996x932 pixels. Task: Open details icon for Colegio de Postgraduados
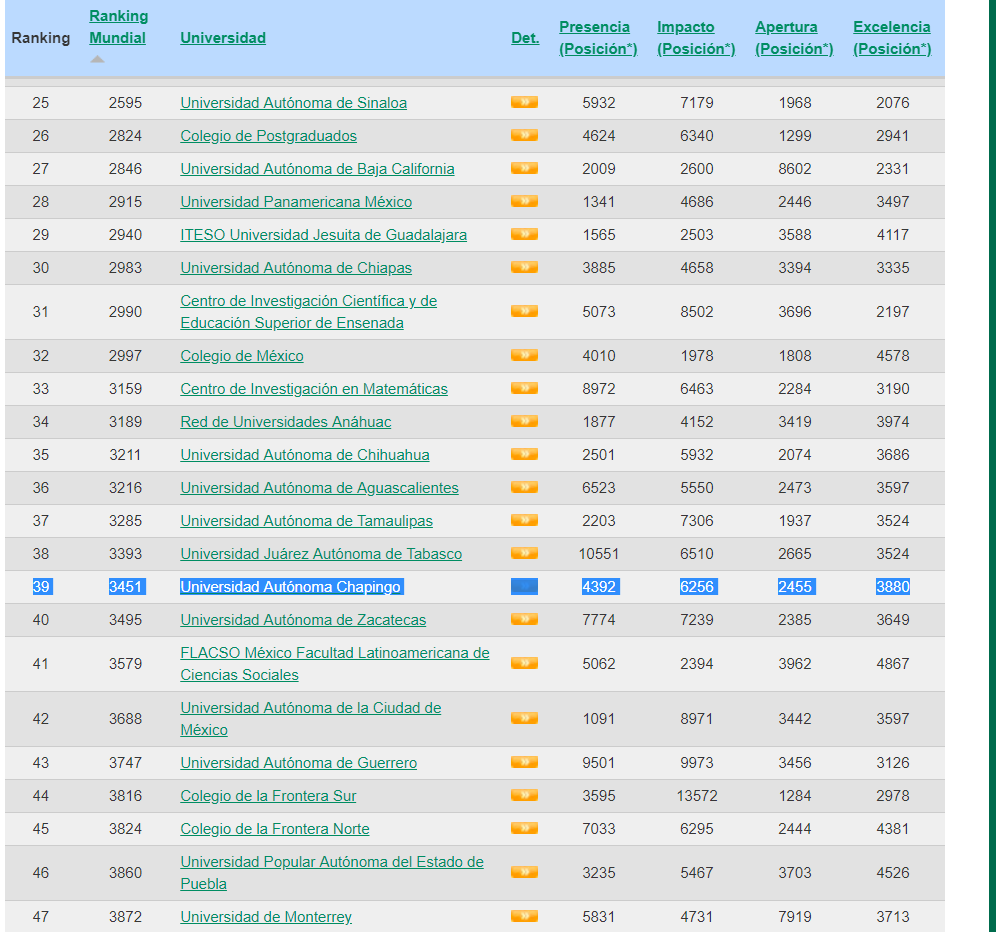[x=524, y=135]
